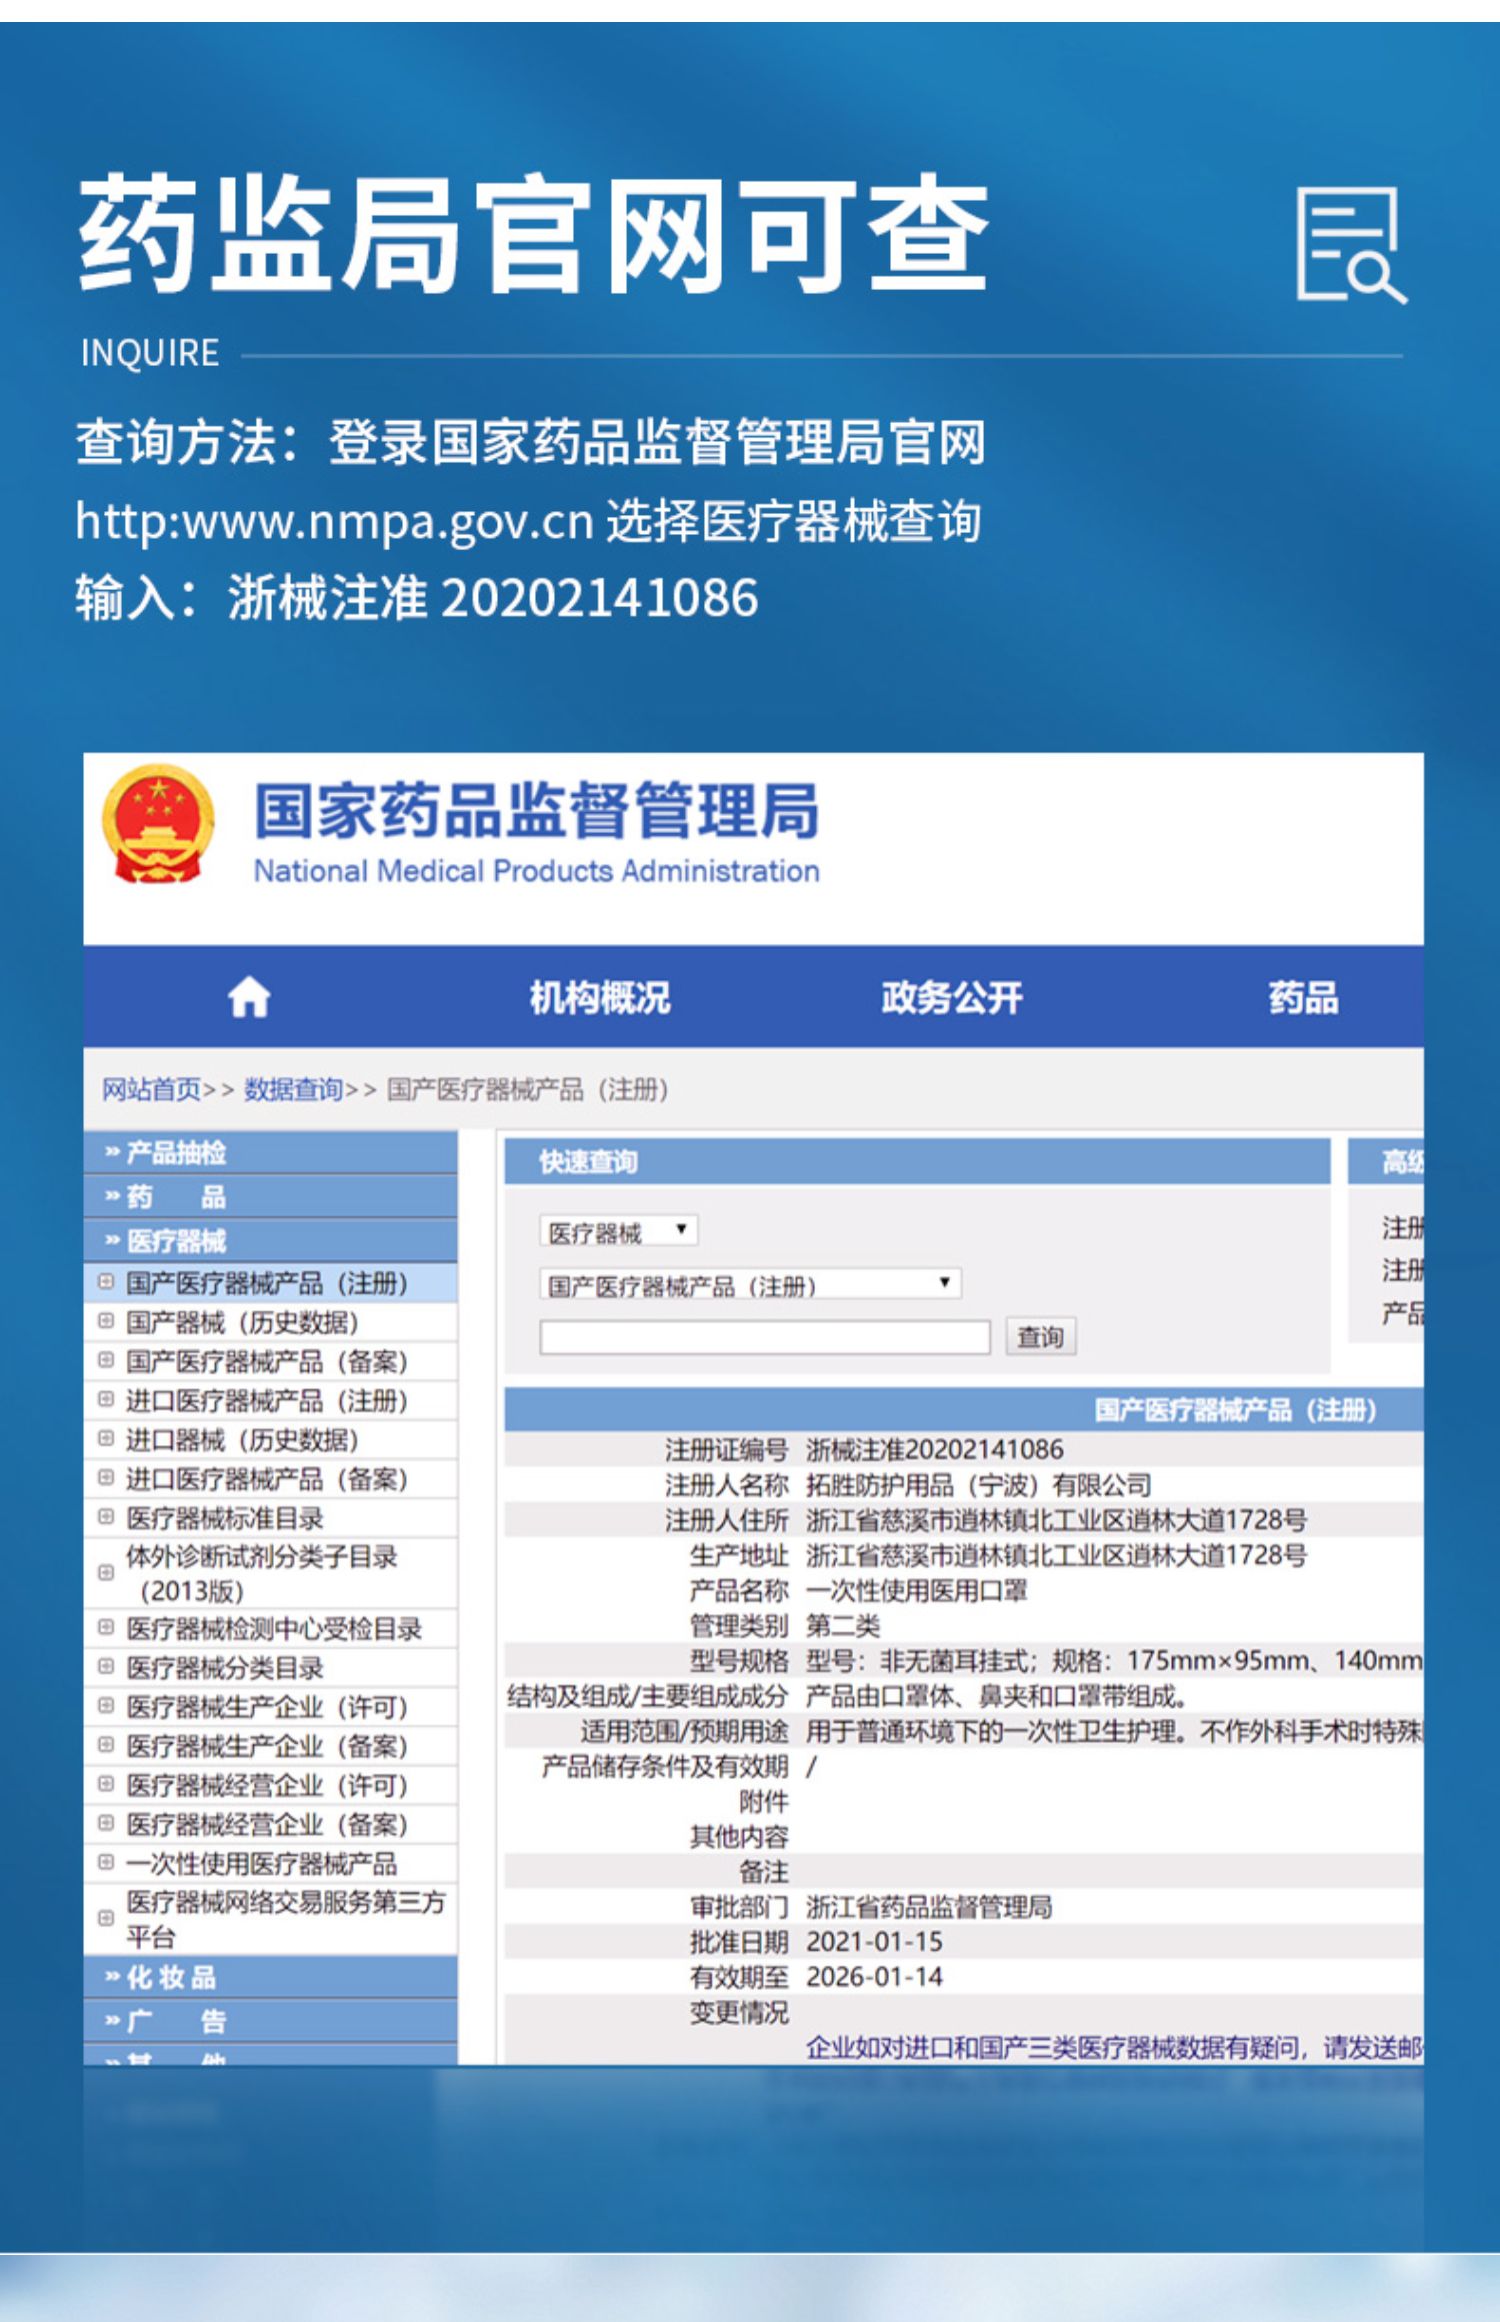The image size is (1500, 2322).
Task: Expand the 药品 sidebar section
Action: coord(270,1197)
